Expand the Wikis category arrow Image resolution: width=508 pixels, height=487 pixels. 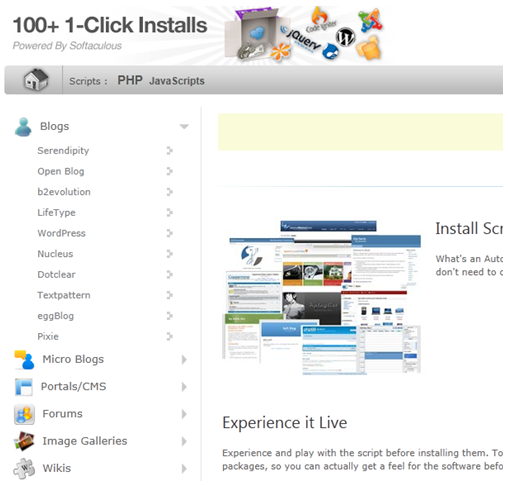[x=184, y=469]
